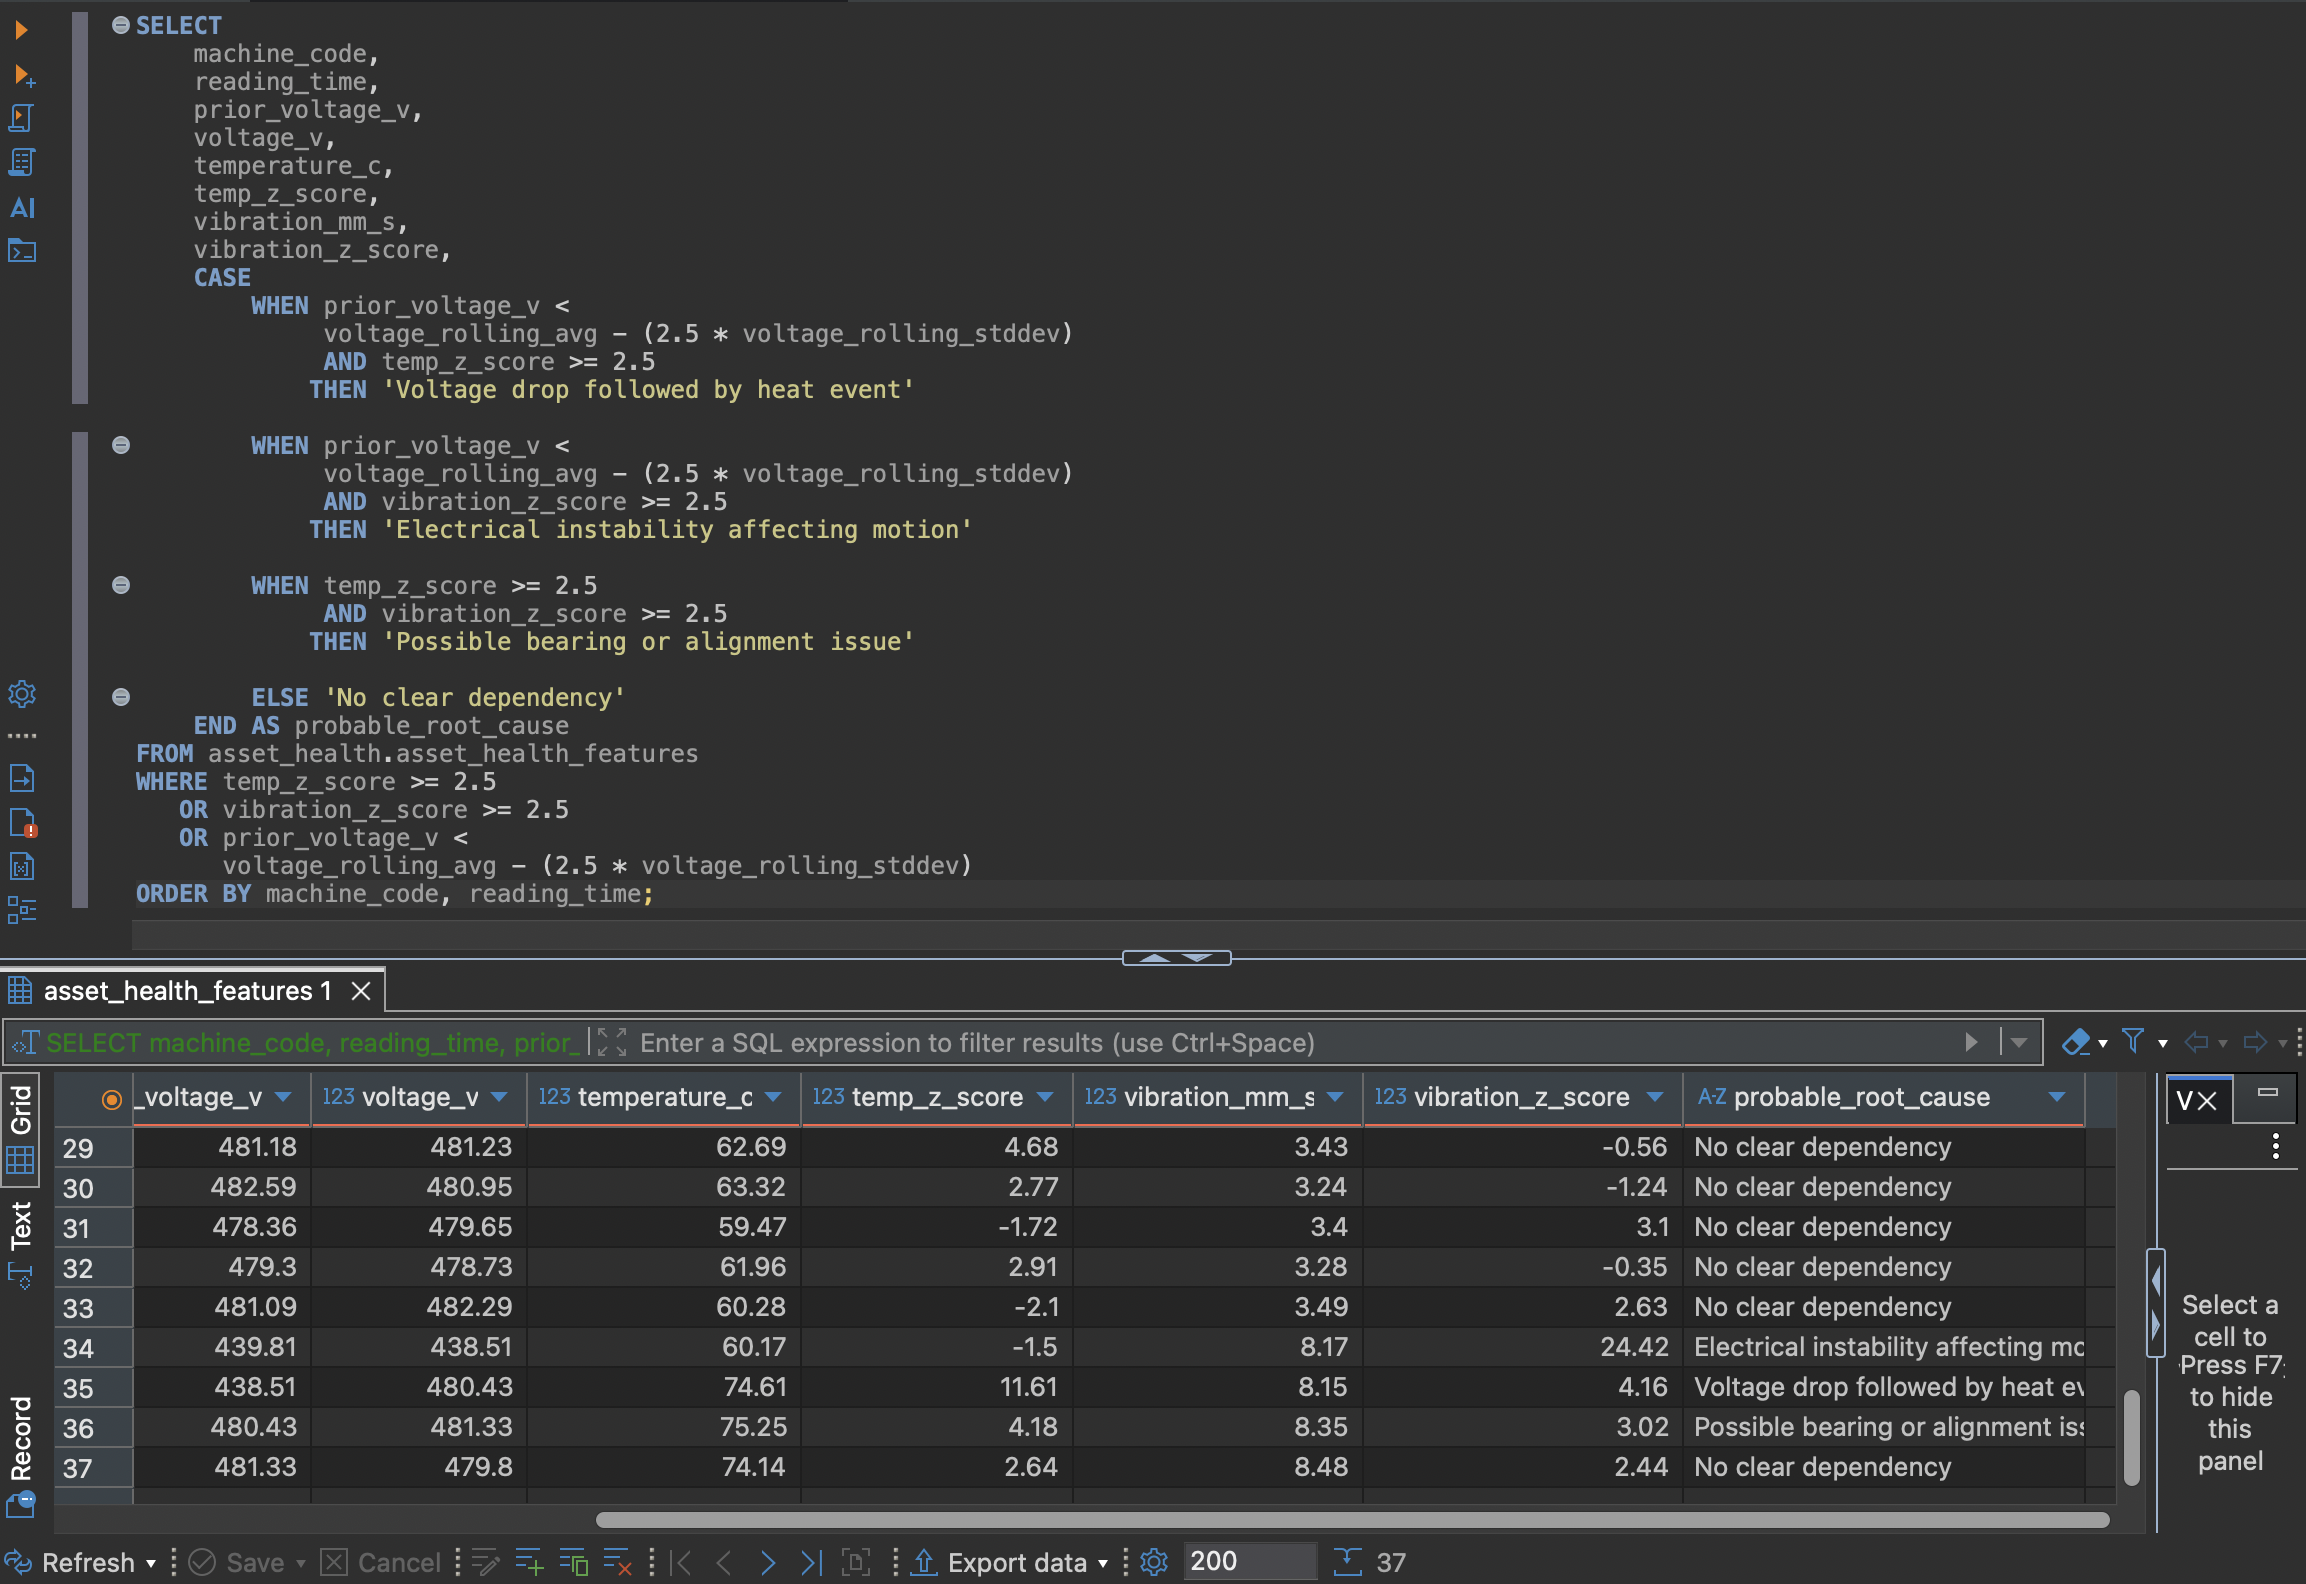This screenshot has width=2306, height=1584.
Task: Open the temp_z_score column filter arrow
Action: pos(1045,1098)
